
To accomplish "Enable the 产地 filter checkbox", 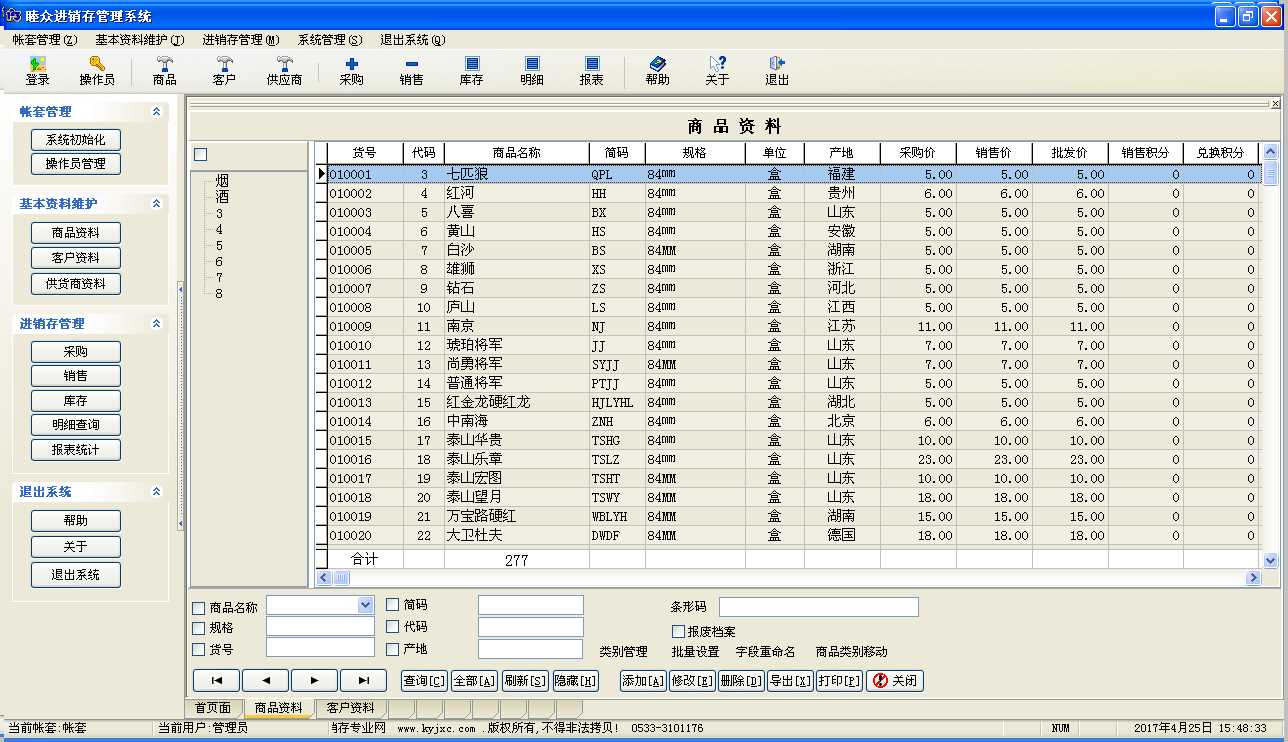I will 392,649.
